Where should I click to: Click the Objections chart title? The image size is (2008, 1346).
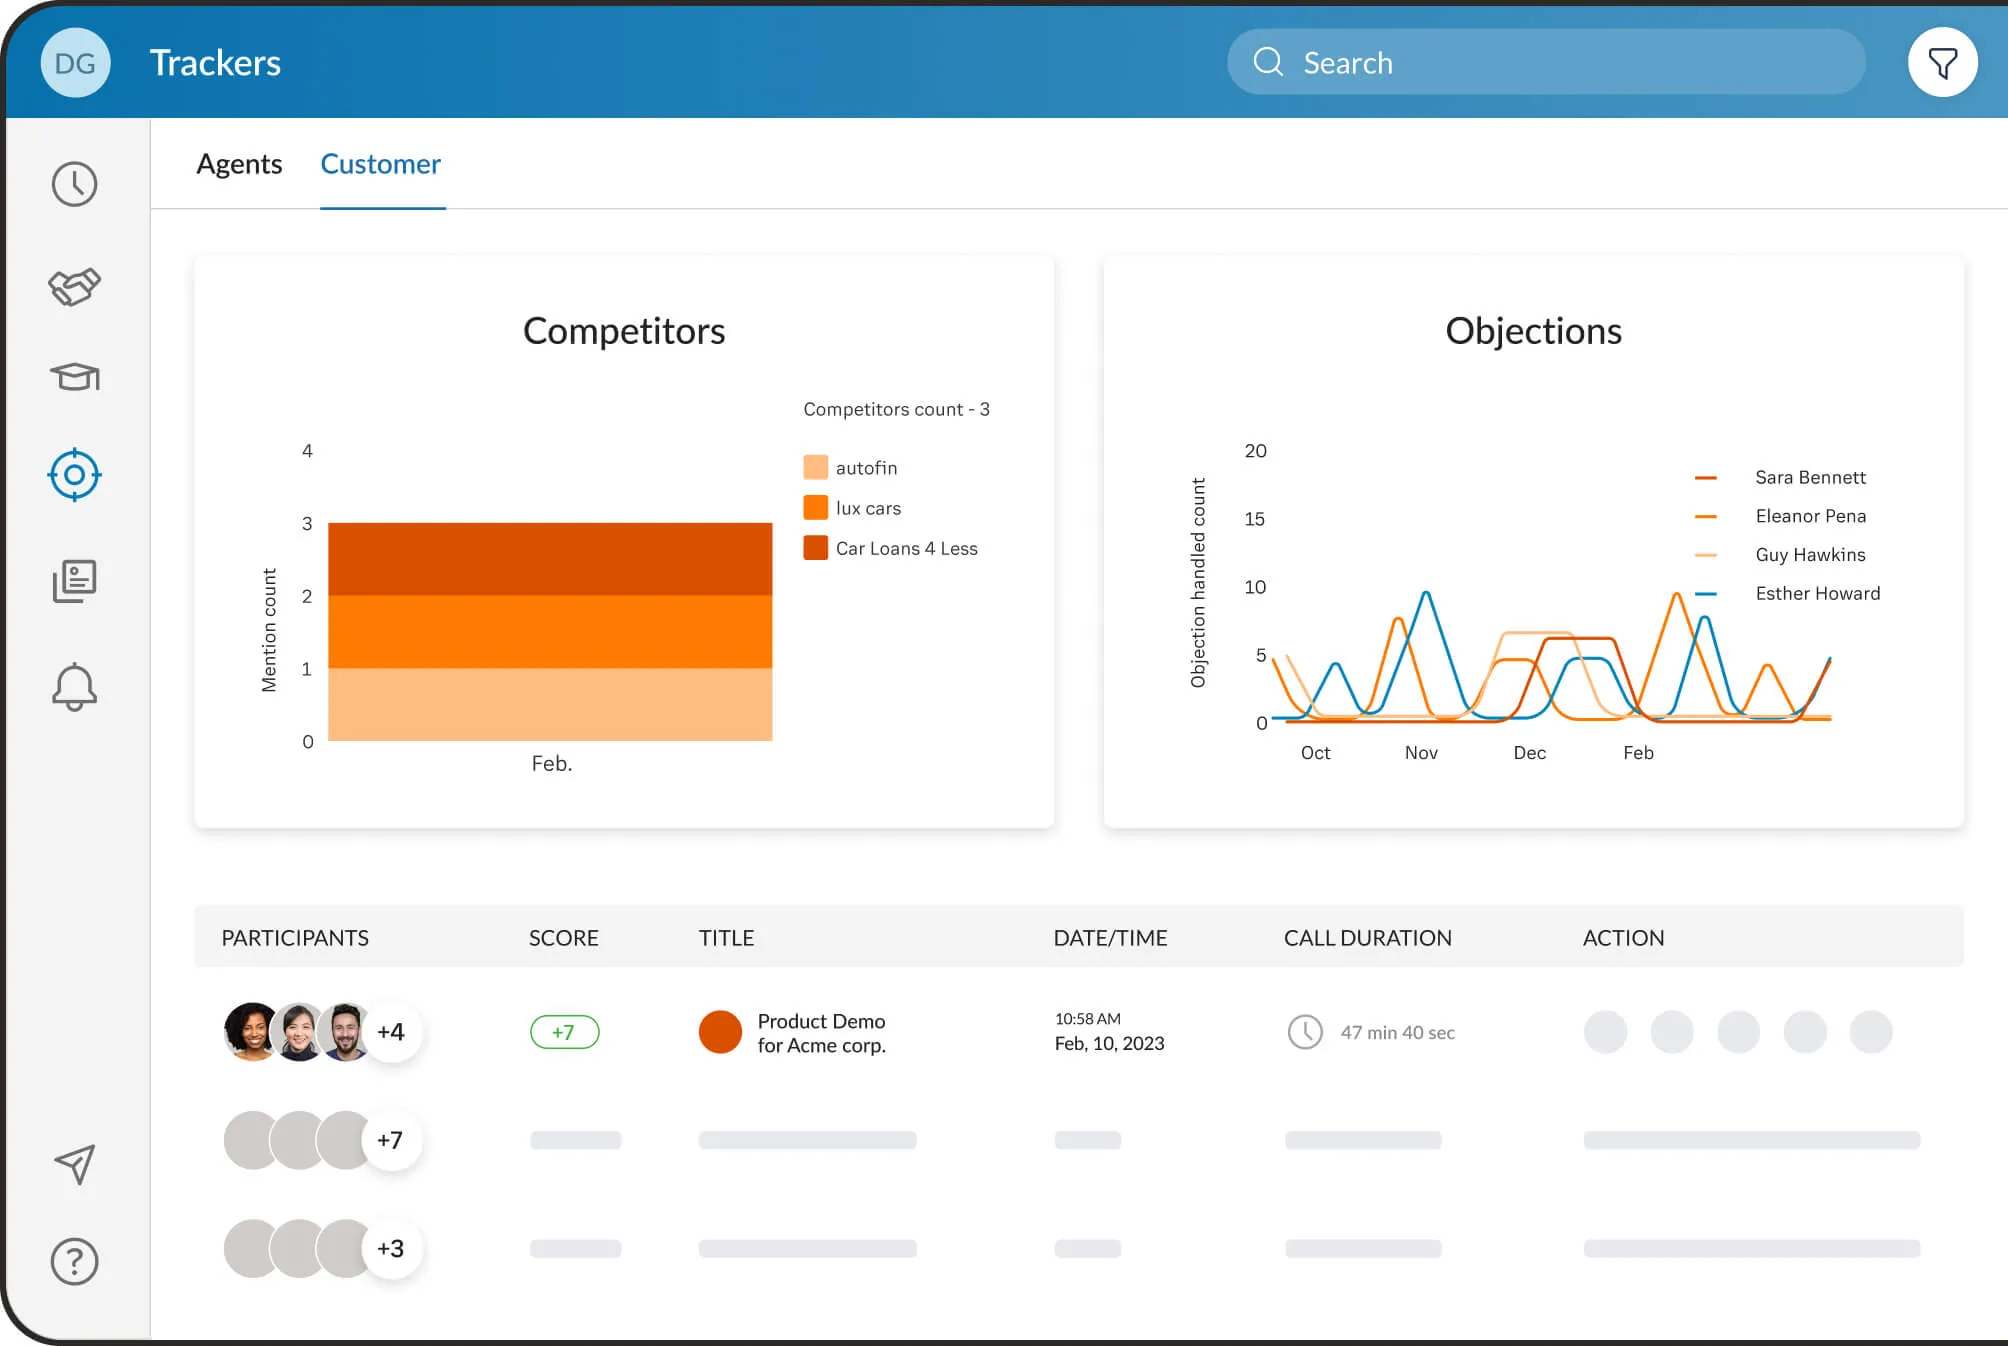pyautogui.click(x=1533, y=331)
